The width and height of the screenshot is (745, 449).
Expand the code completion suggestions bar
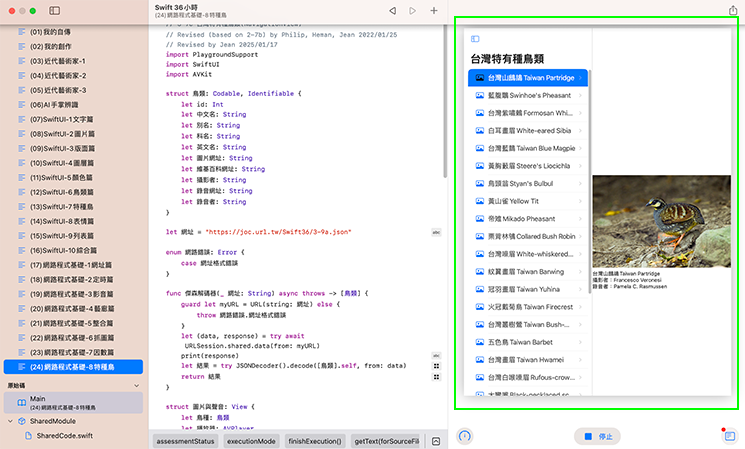436,441
